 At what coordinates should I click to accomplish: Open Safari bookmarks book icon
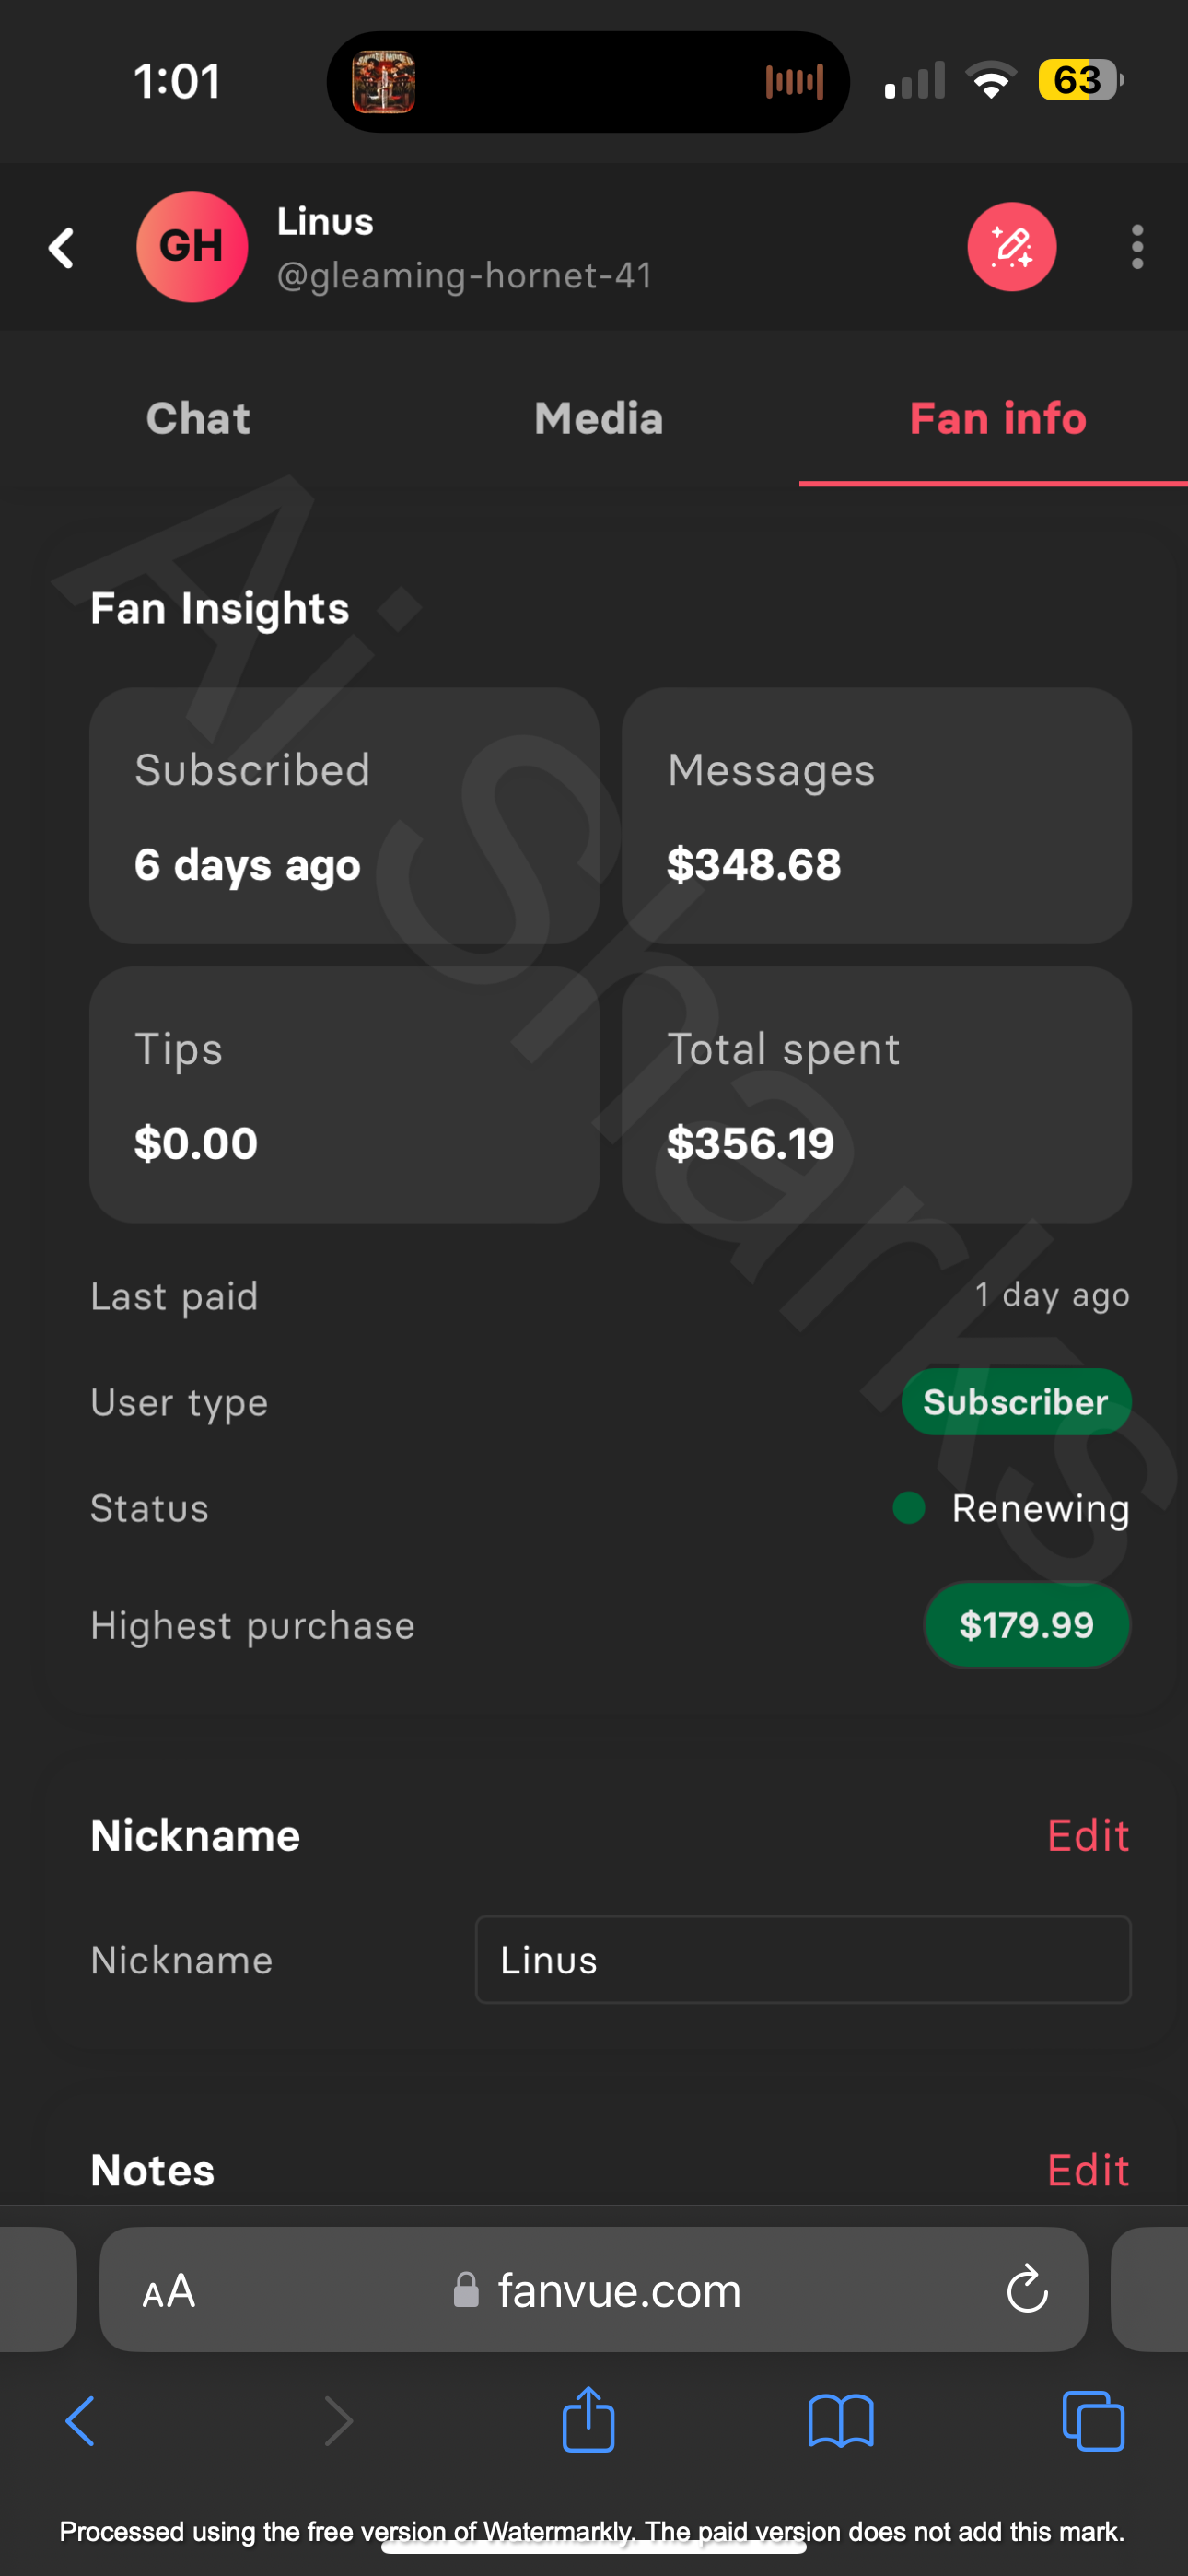tap(840, 2421)
